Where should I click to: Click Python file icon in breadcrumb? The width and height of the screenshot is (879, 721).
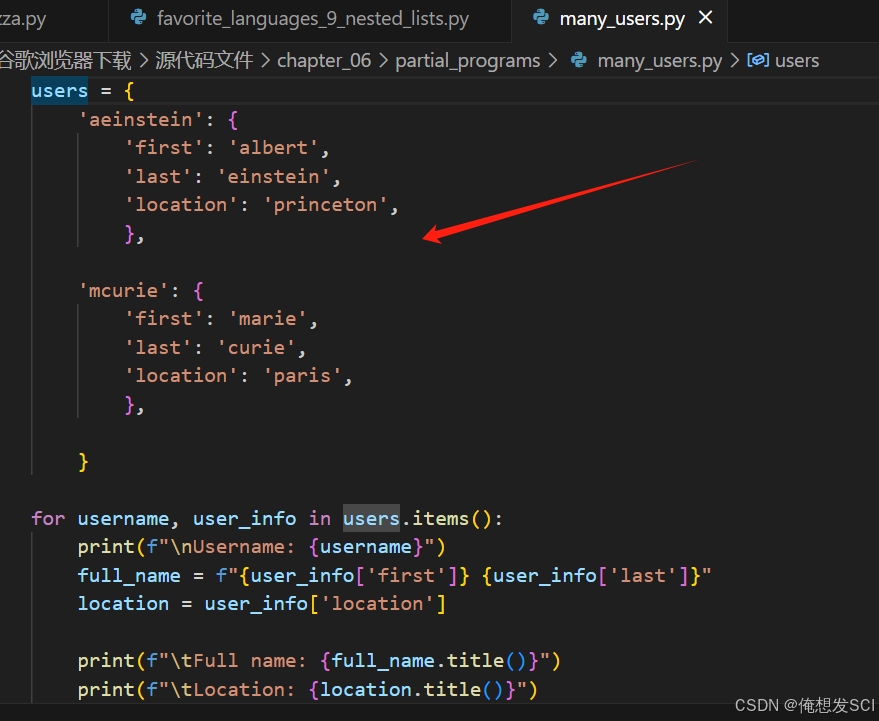(x=579, y=60)
